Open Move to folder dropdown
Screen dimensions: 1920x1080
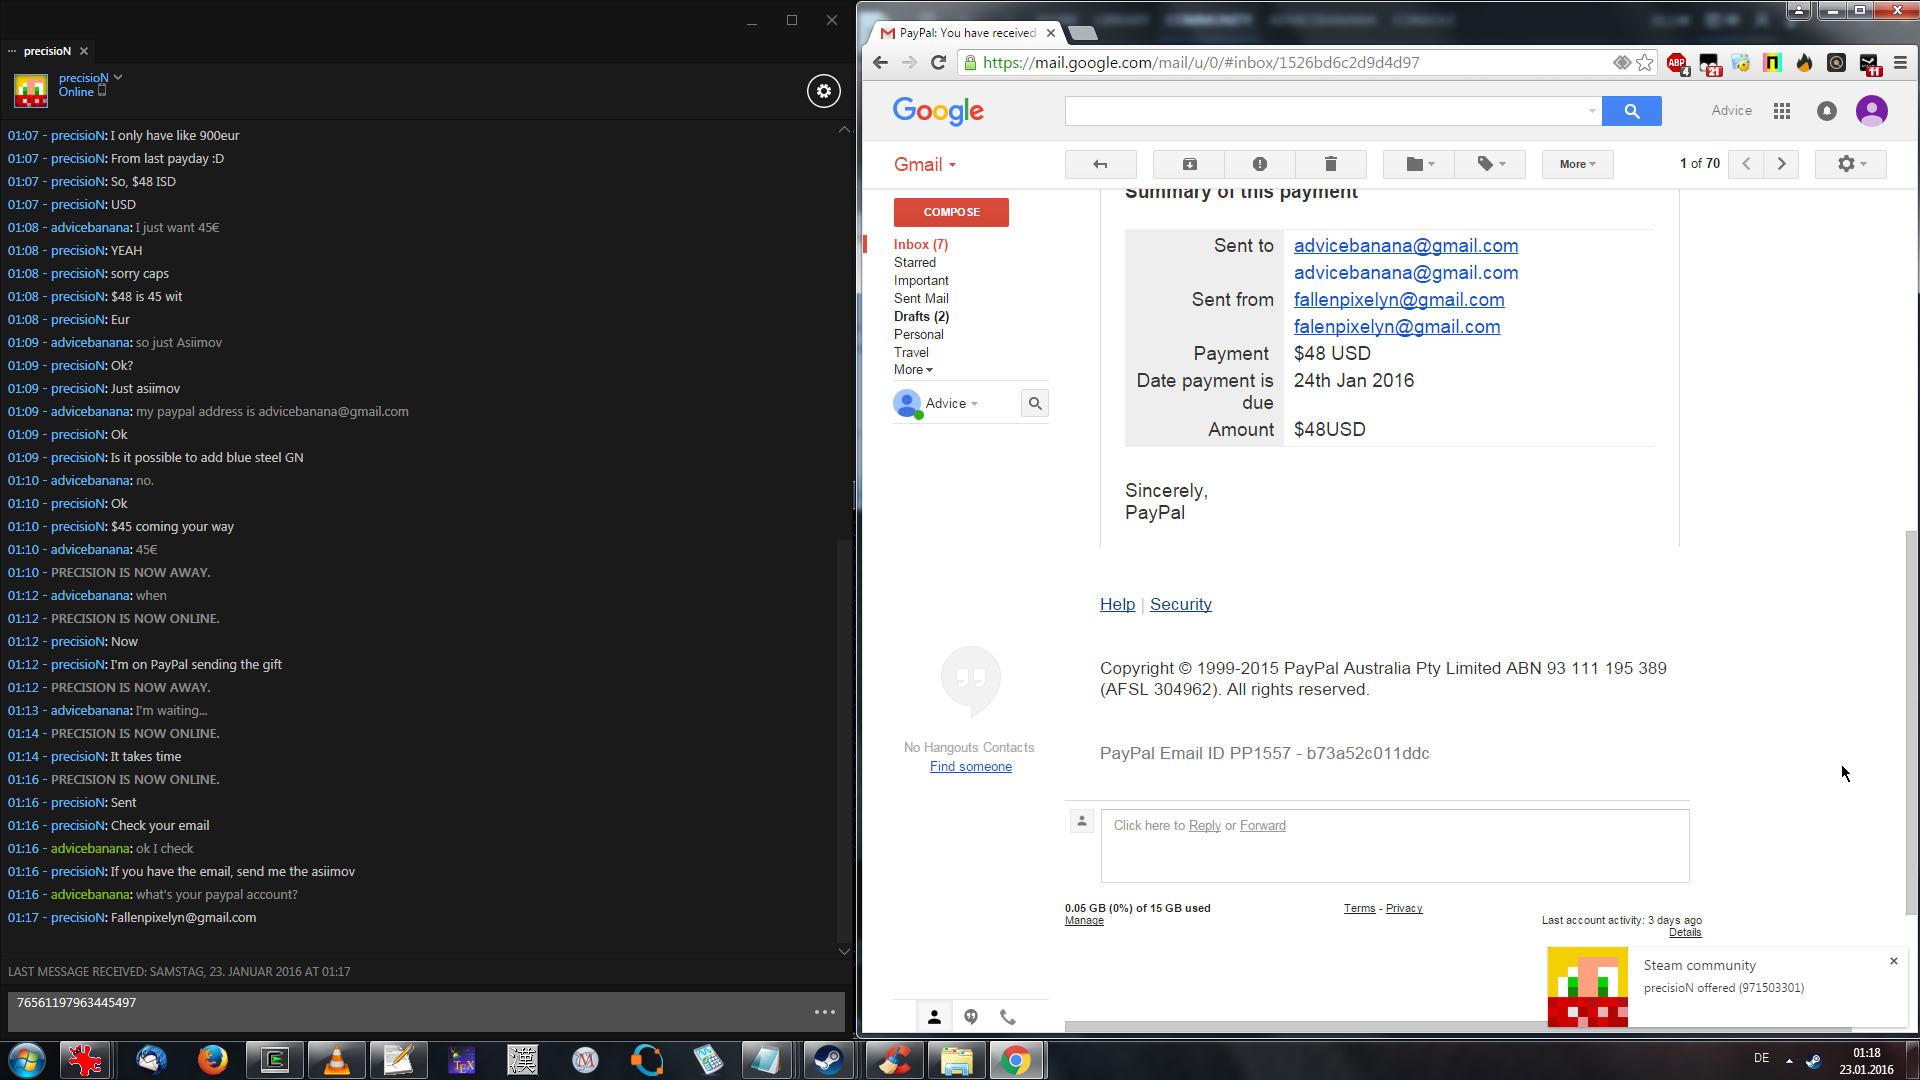coord(1419,164)
